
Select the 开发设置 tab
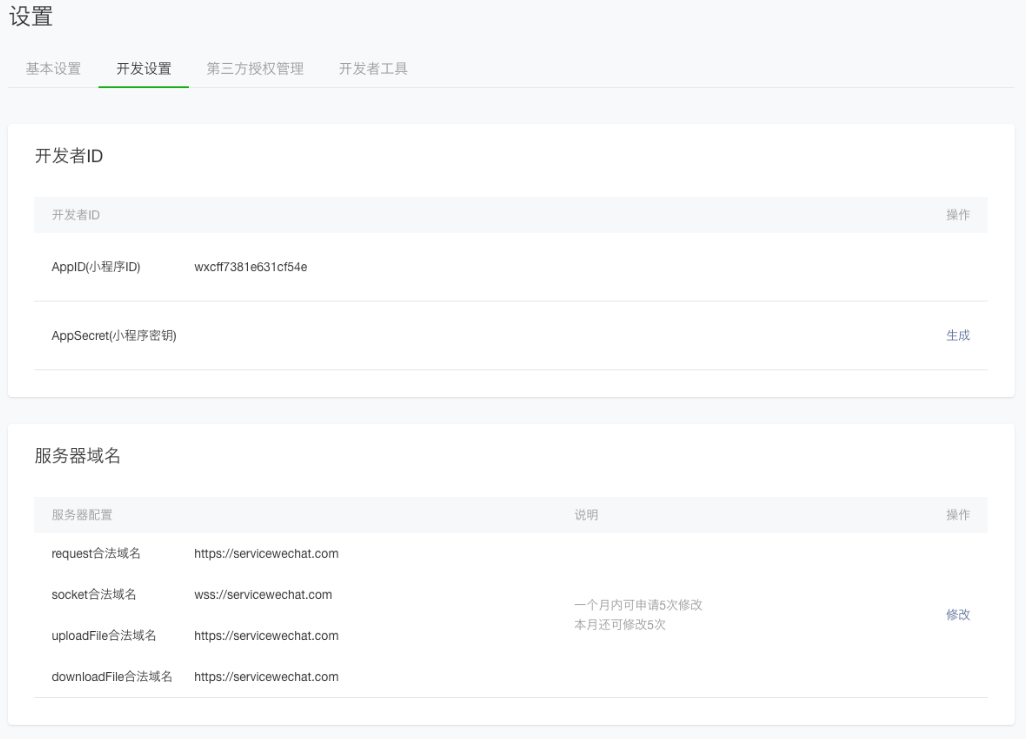144,69
